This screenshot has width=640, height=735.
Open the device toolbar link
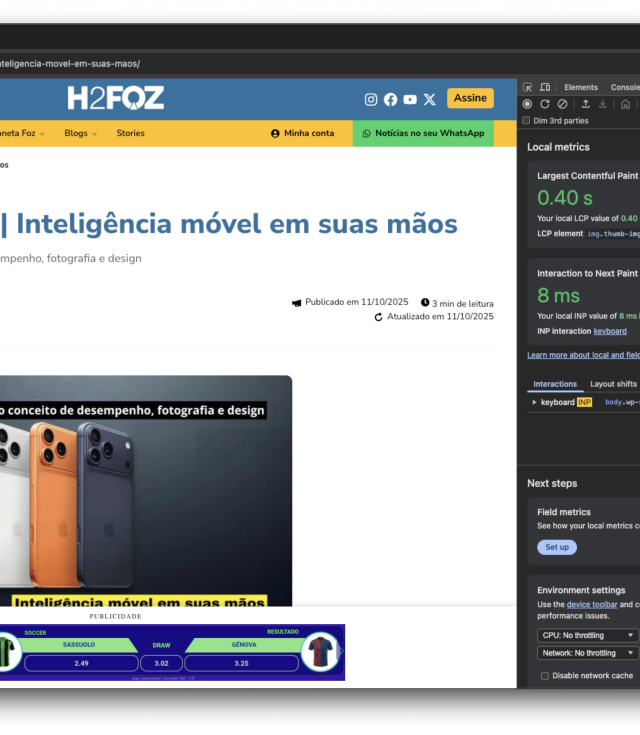coord(590,604)
